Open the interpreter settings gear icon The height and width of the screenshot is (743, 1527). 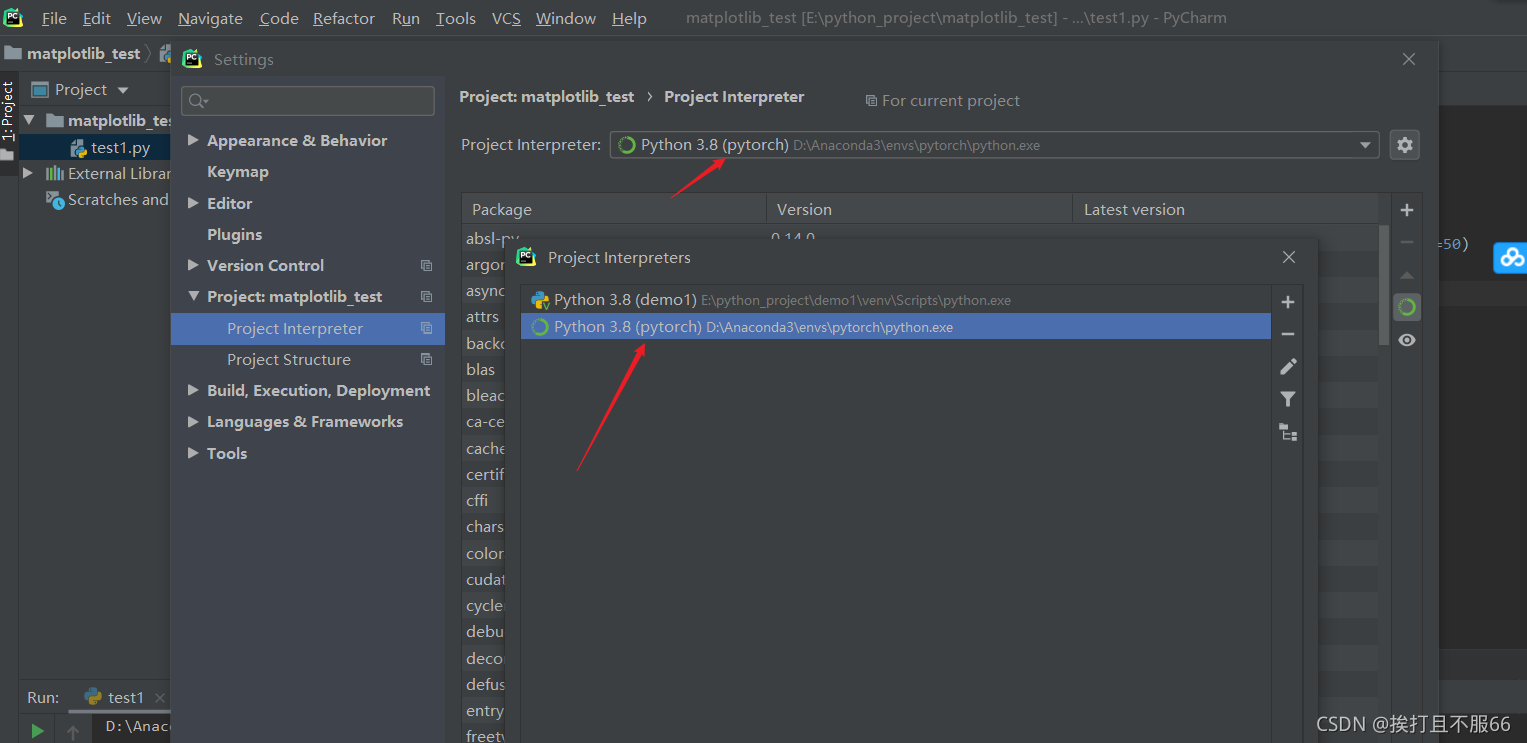tap(1405, 145)
